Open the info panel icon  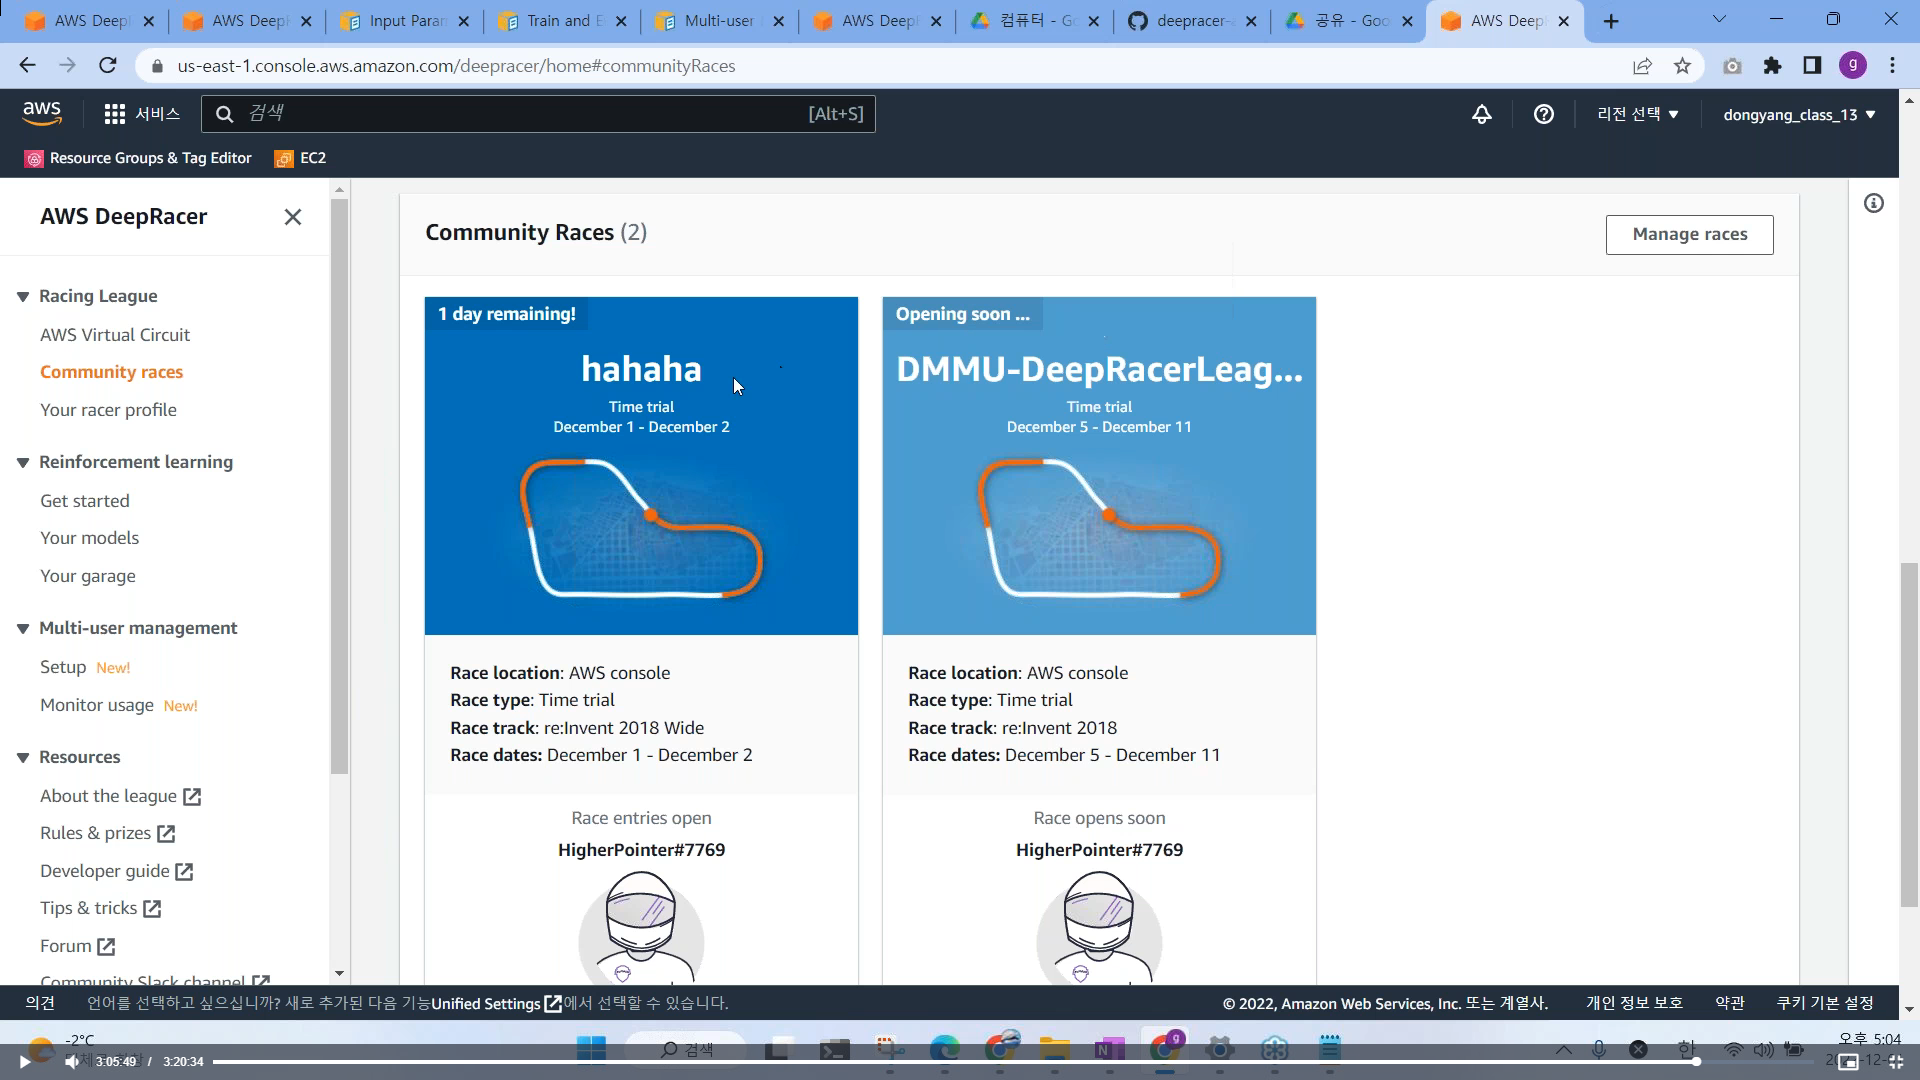point(1873,204)
